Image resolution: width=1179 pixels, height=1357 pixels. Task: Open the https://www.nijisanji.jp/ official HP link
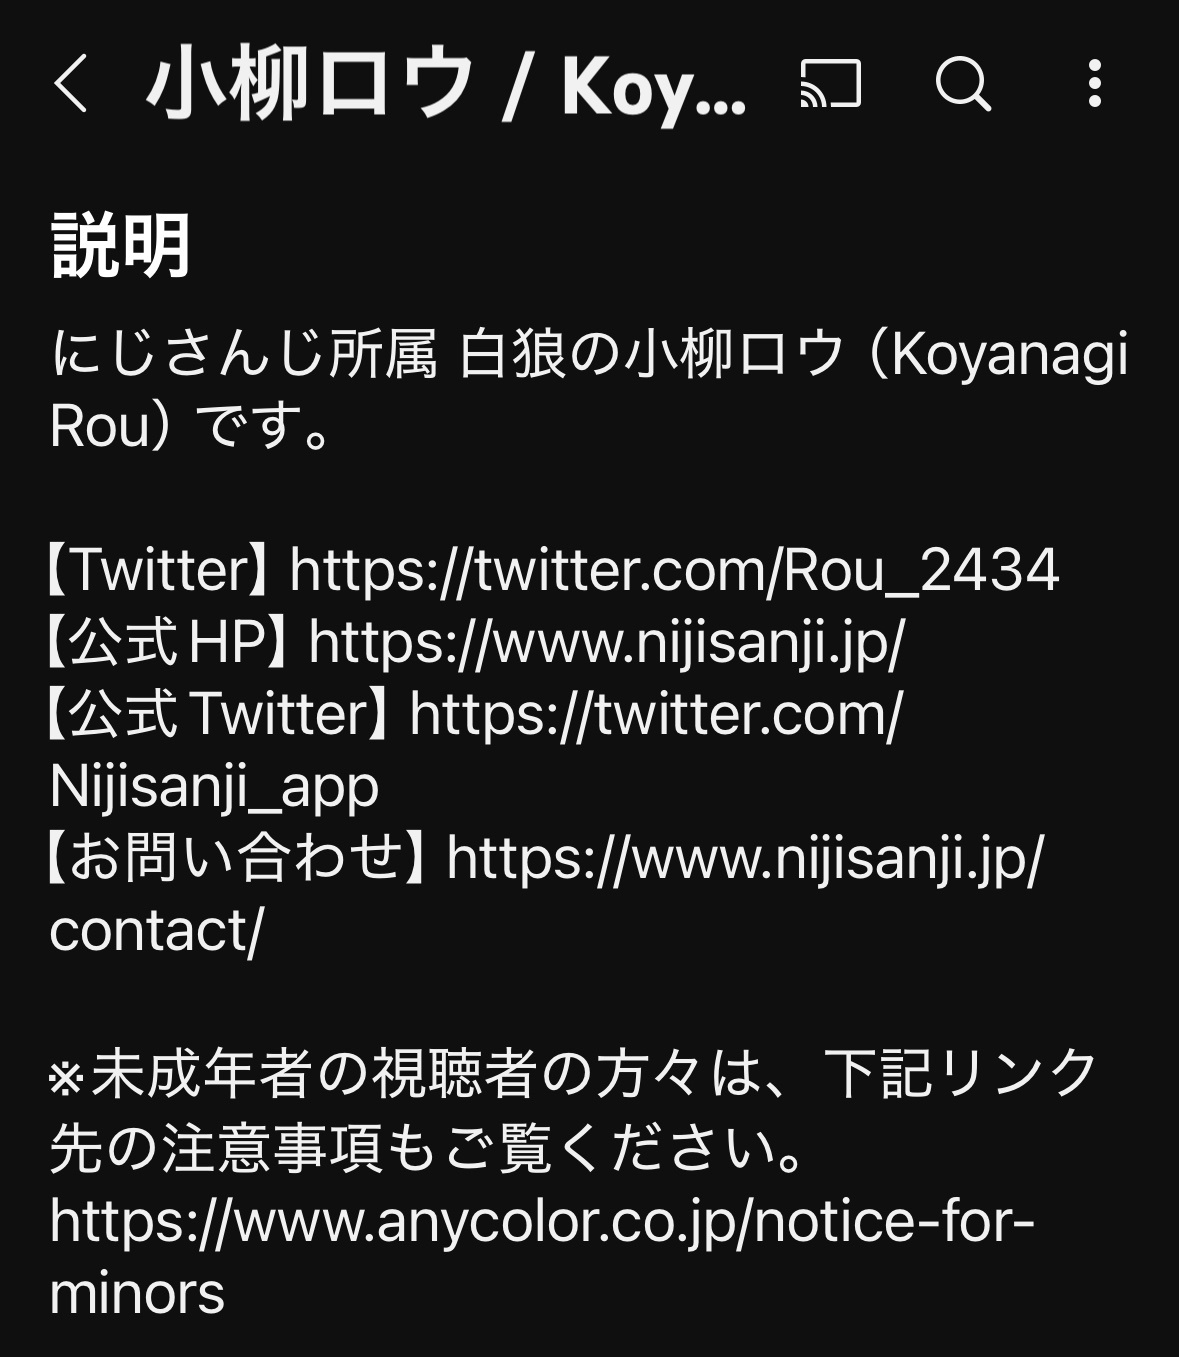pos(606,642)
